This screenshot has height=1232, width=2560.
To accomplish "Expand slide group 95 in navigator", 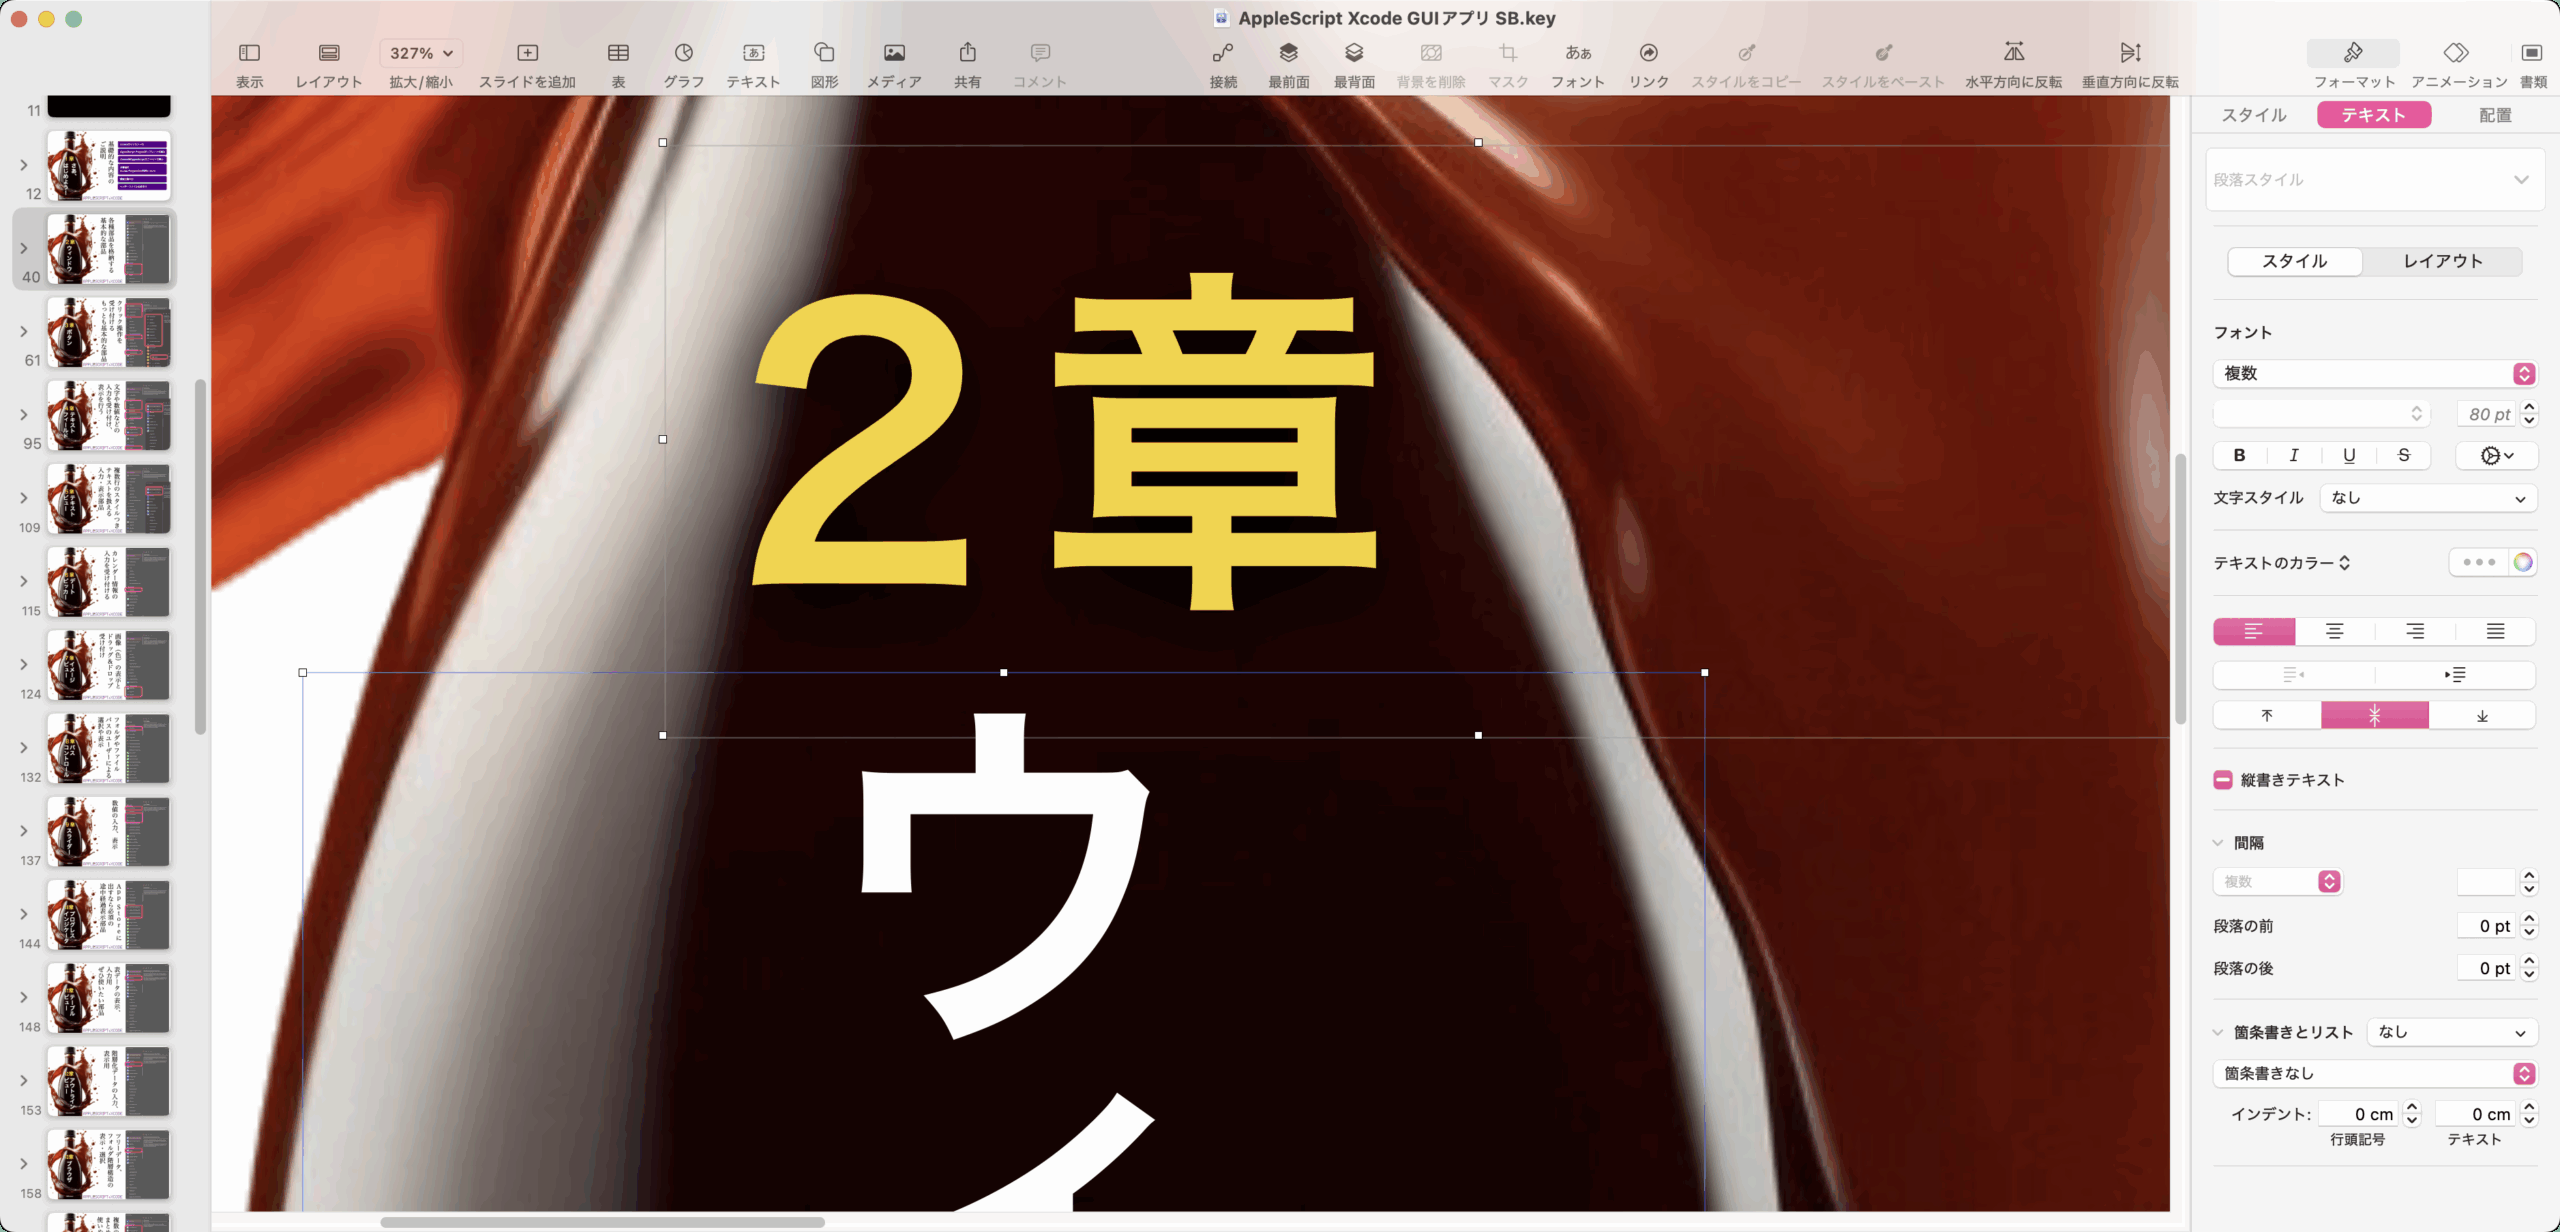I will 24,415.
